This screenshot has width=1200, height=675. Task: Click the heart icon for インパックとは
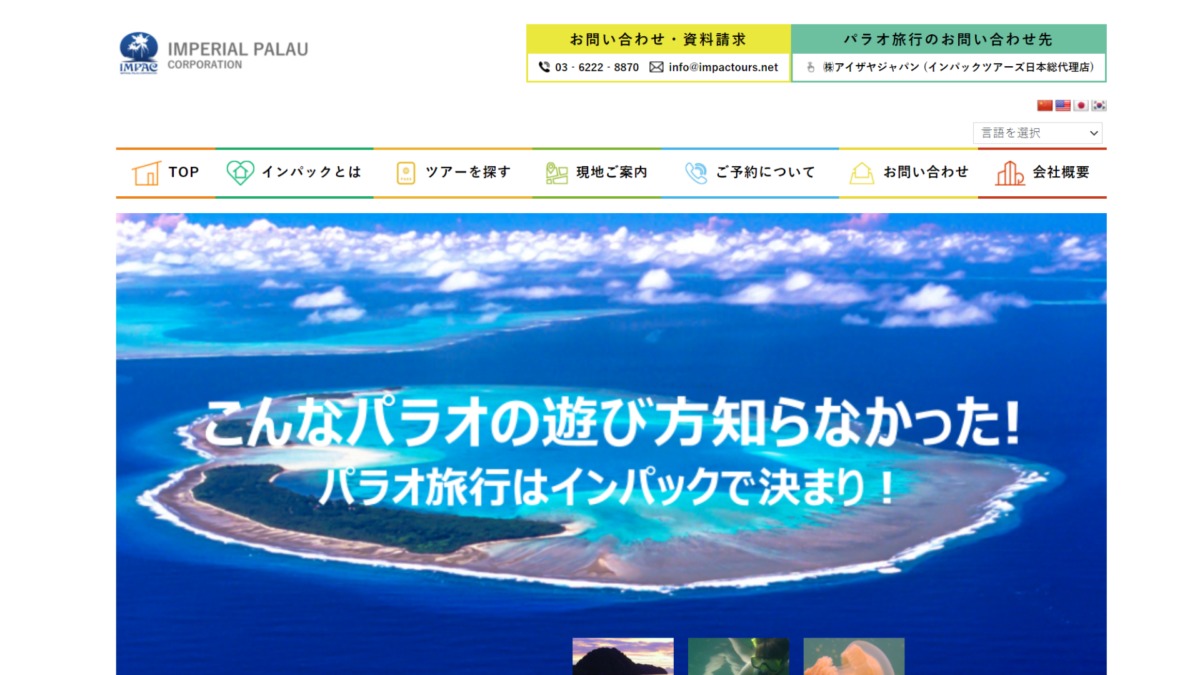[240, 173]
